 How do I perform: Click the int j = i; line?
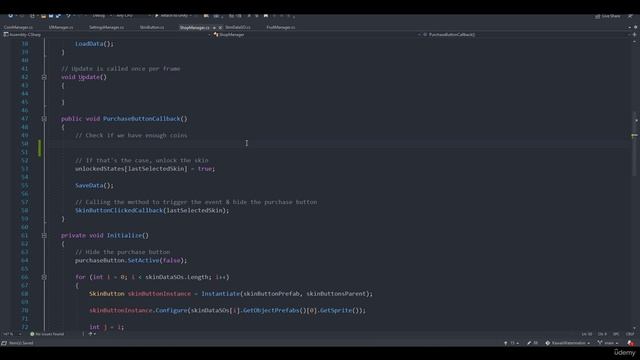tap(107, 327)
